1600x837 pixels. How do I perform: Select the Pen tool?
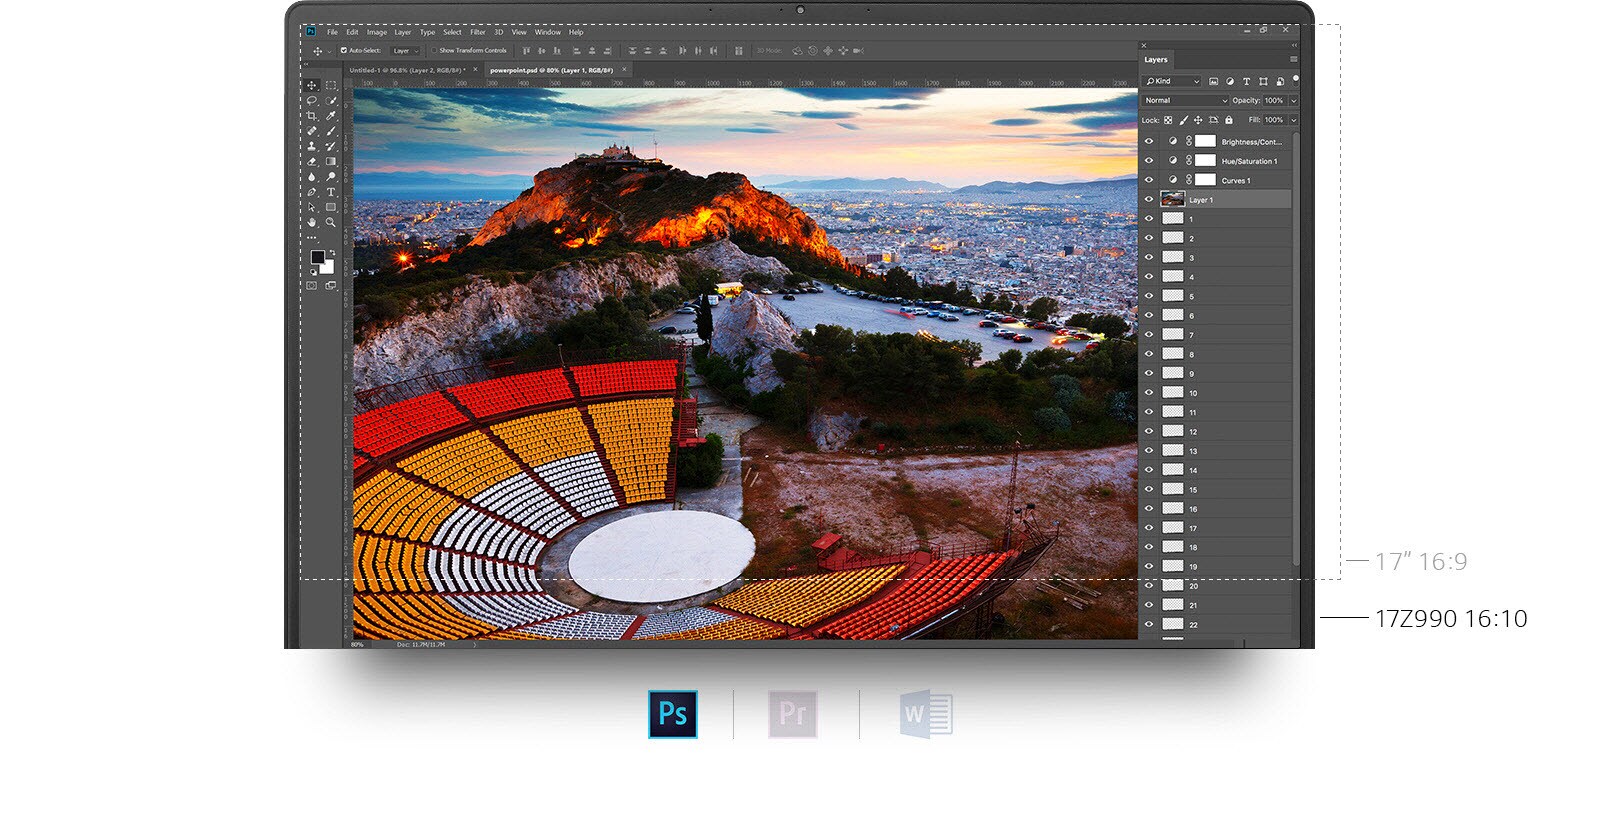pos(311,191)
